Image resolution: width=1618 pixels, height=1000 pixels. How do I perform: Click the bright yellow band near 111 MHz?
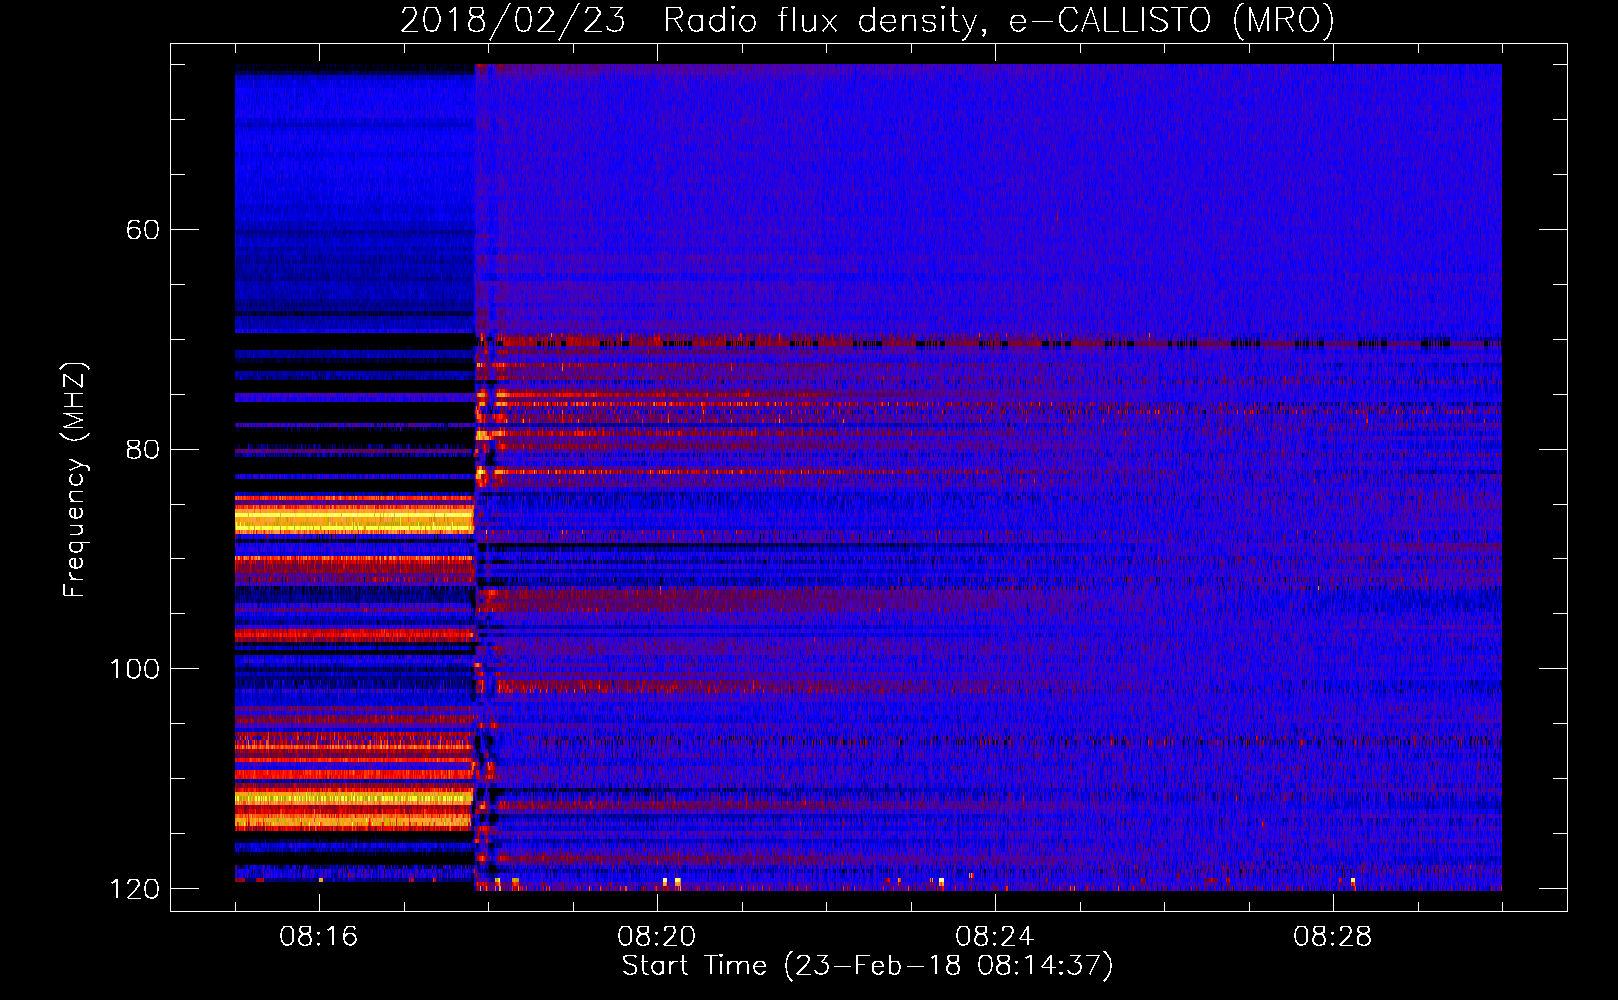click(x=354, y=797)
